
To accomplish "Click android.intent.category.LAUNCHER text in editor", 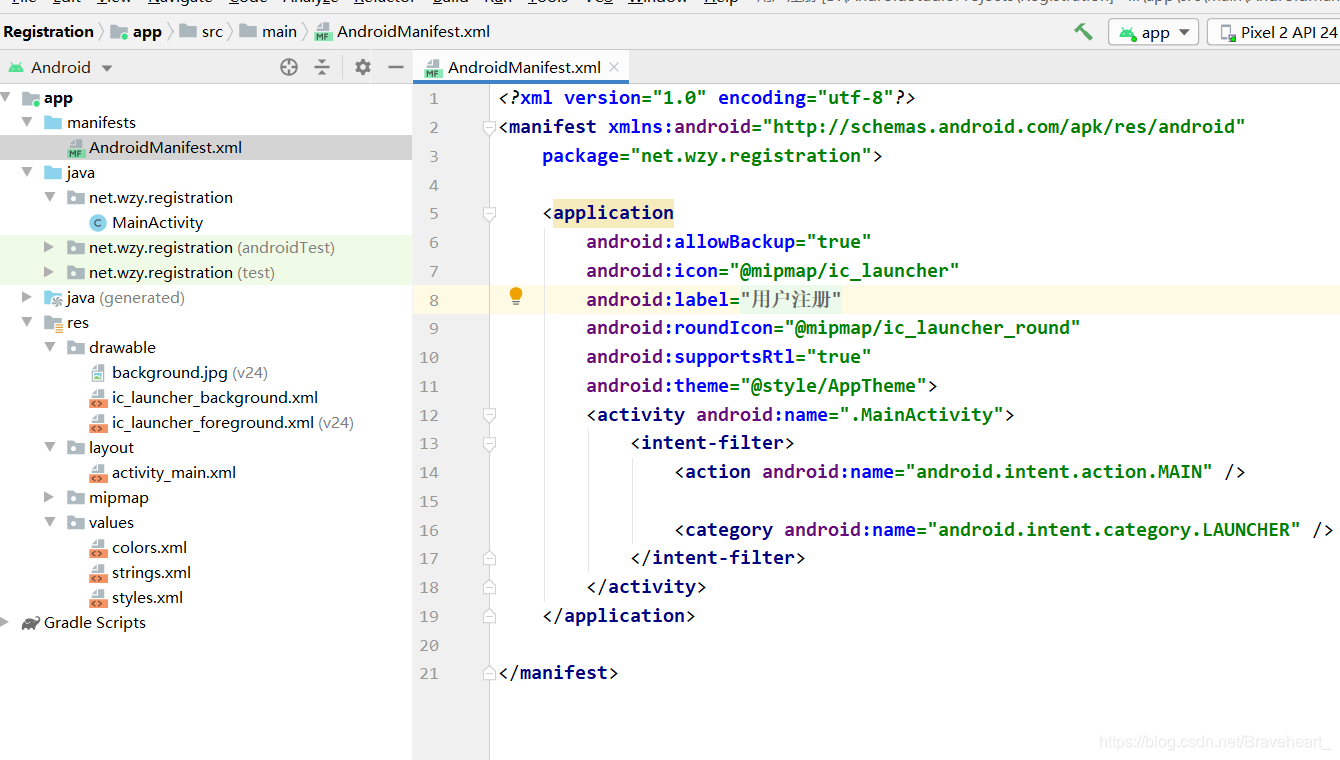I will click(x=1114, y=530).
